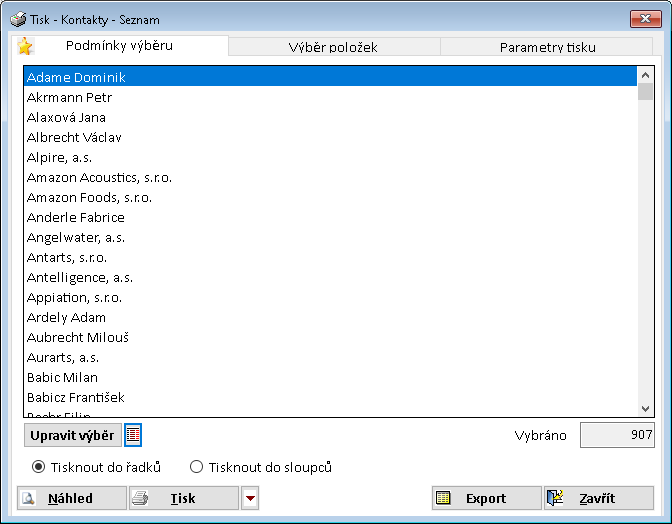Screen dimensions: 672x524
Task: Open print preview with Náhled button
Action: coord(72,498)
